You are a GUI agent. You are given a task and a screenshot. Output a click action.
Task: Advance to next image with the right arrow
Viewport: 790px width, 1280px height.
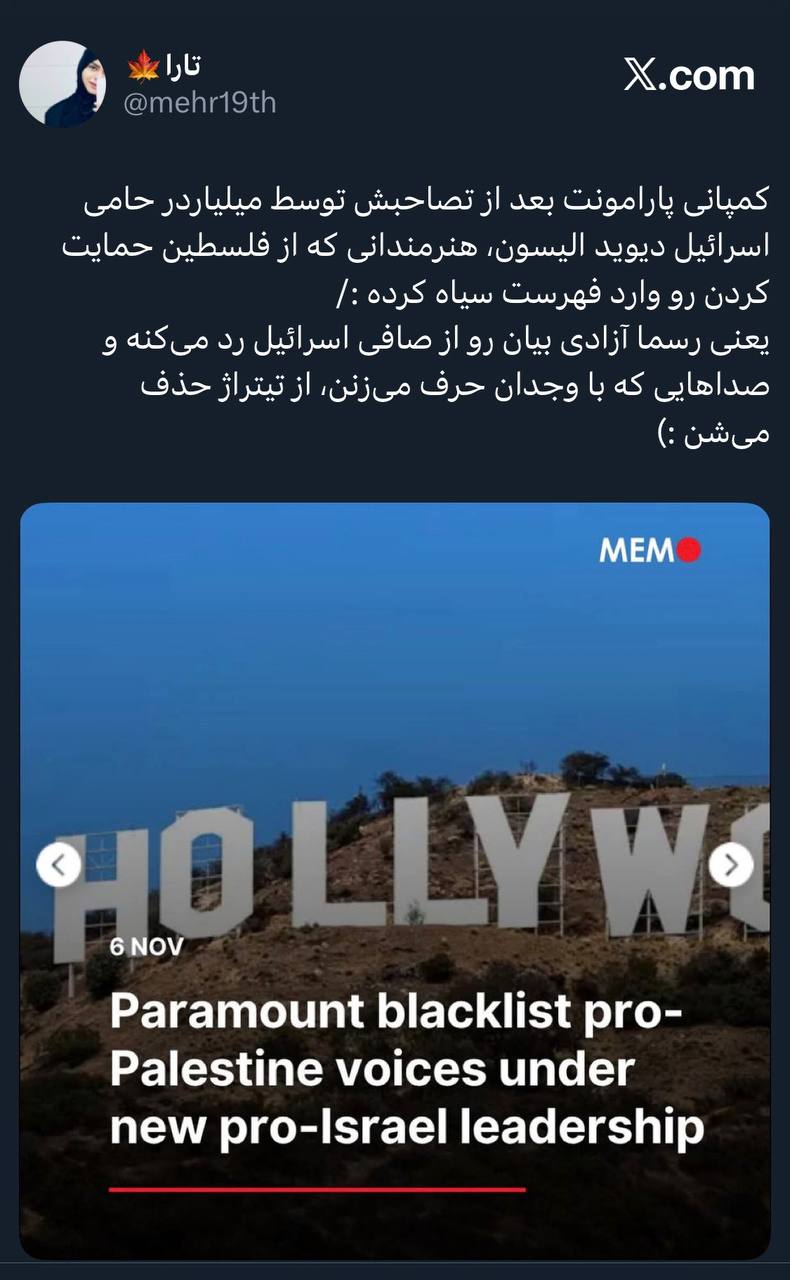(731, 864)
